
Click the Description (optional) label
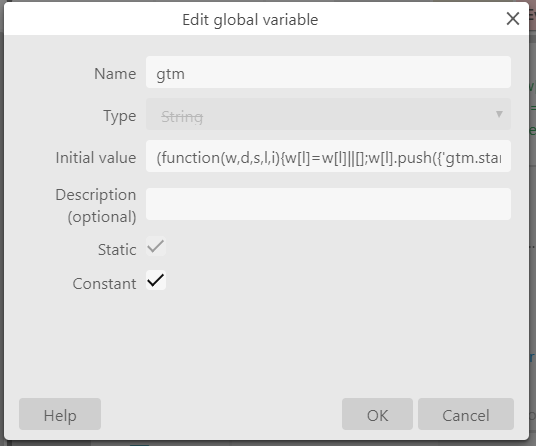96,206
